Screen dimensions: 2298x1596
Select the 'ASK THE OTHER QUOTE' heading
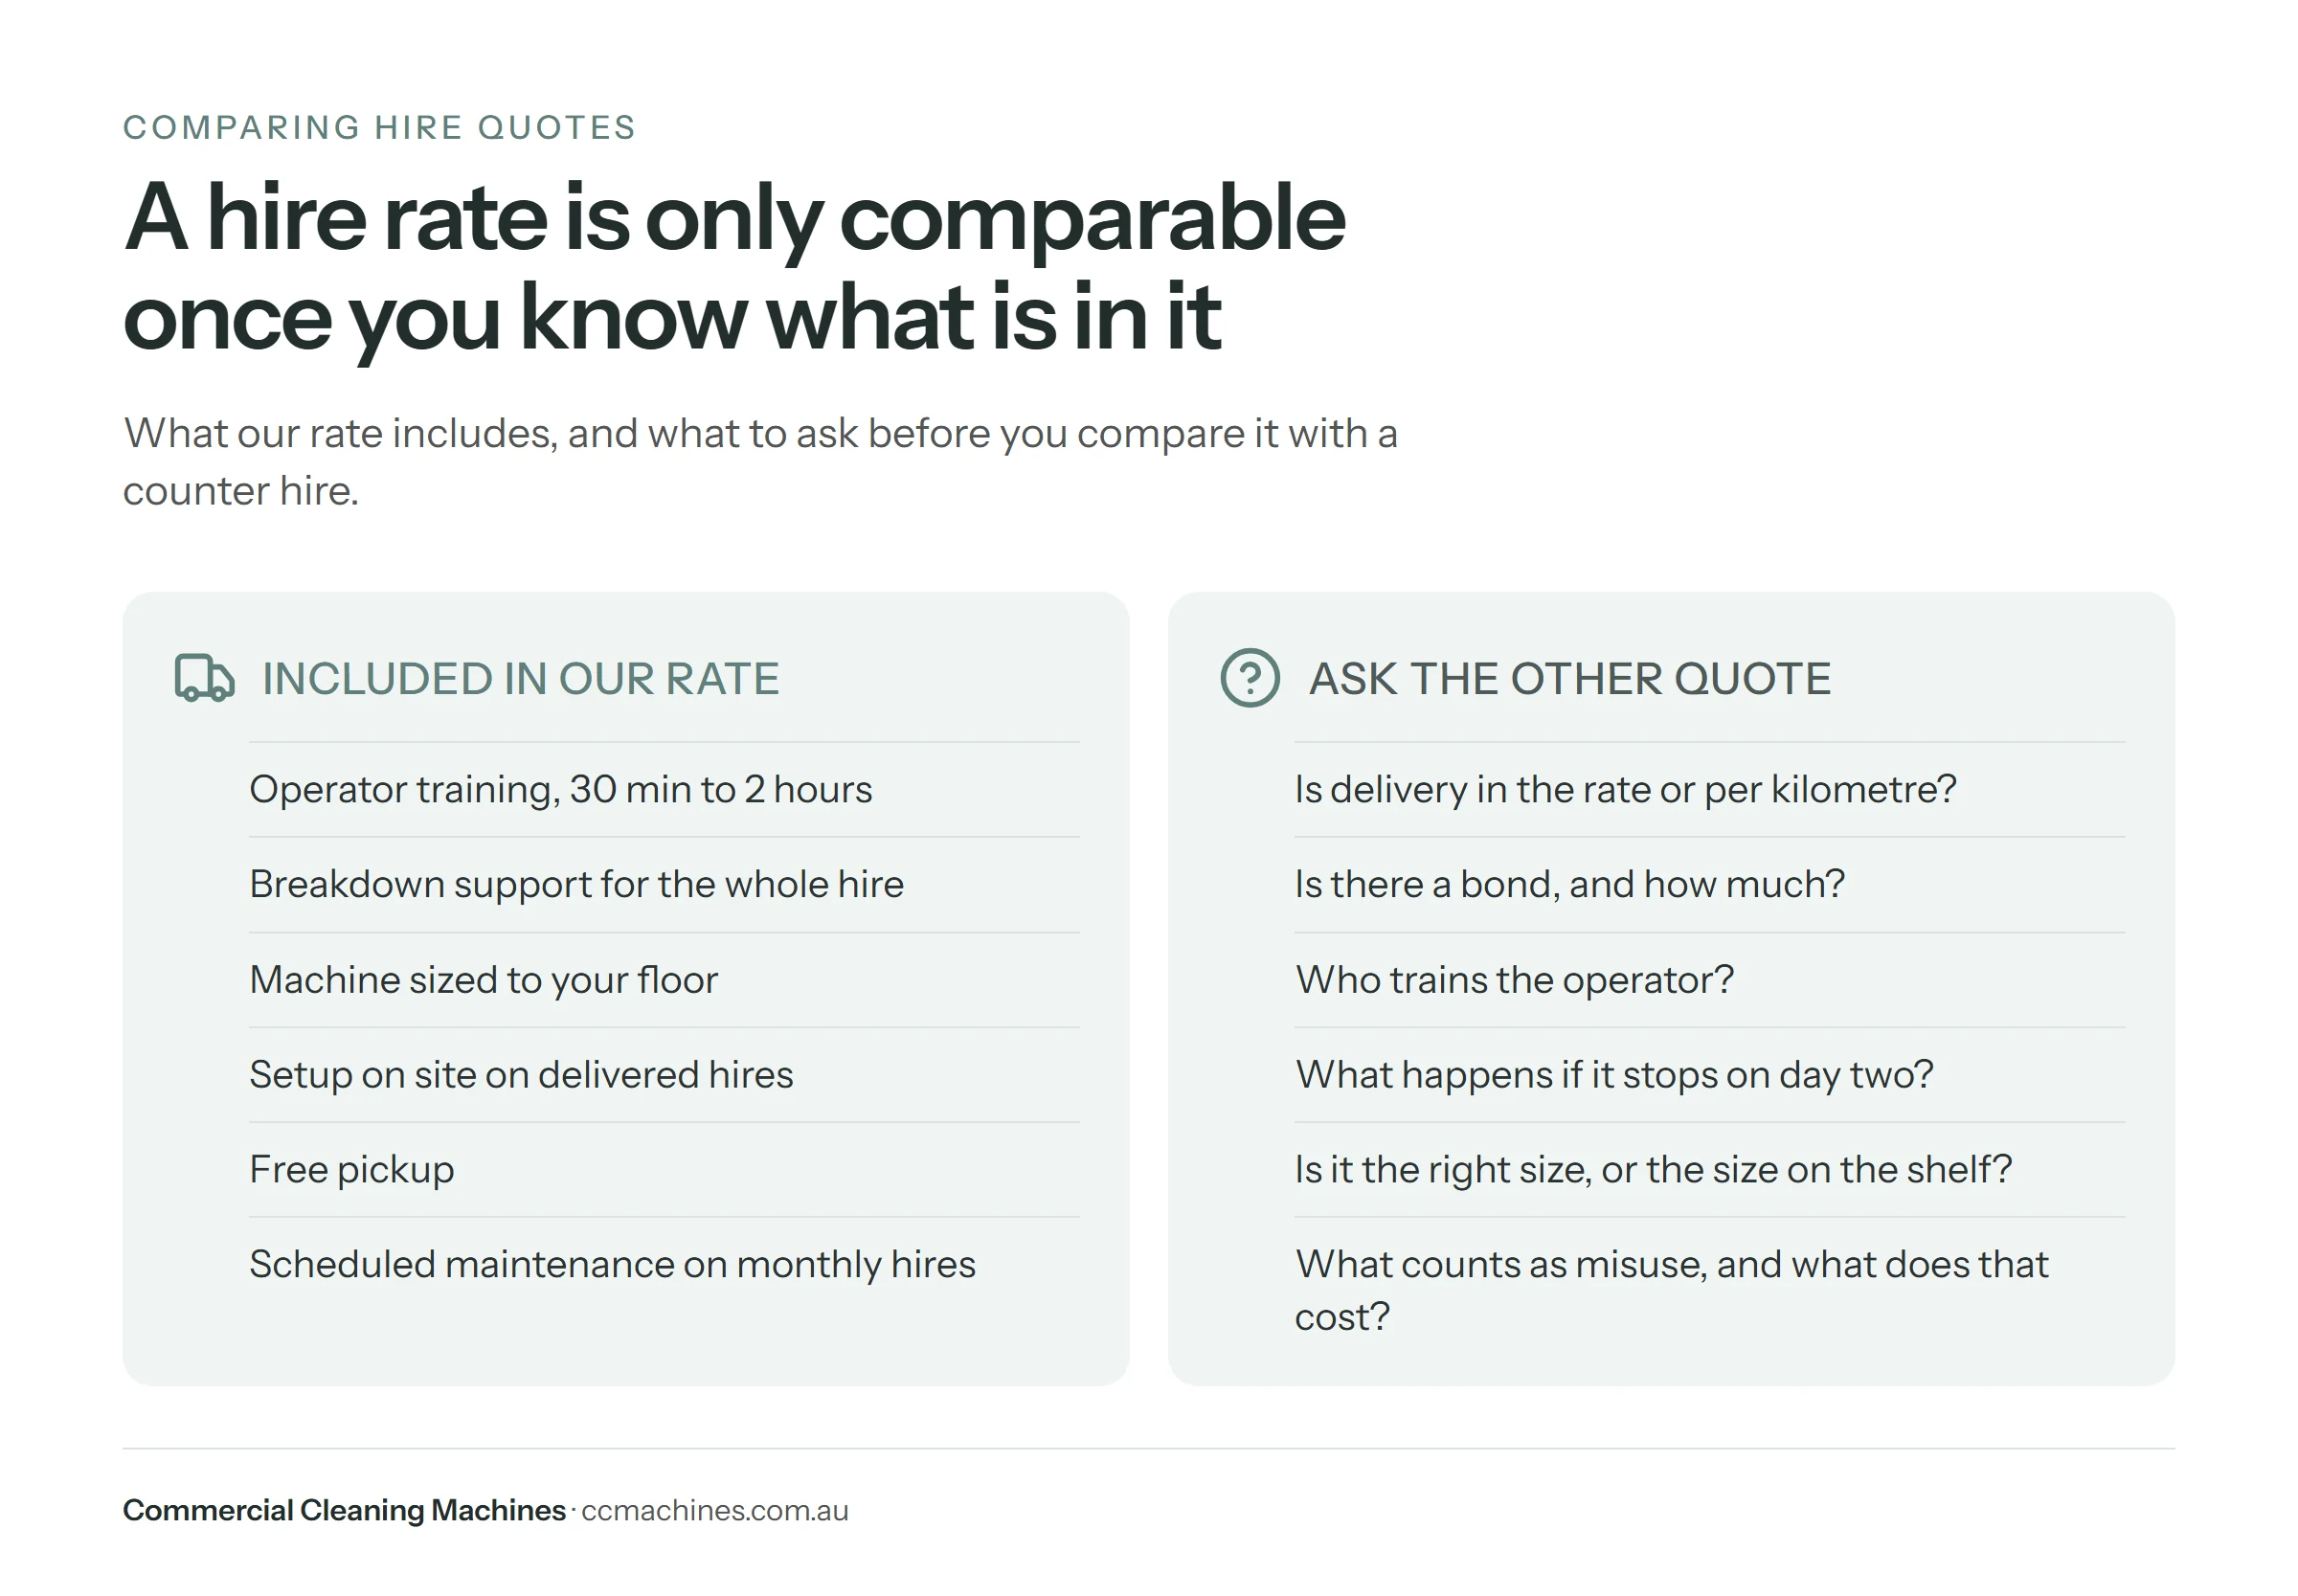[x=1569, y=679]
